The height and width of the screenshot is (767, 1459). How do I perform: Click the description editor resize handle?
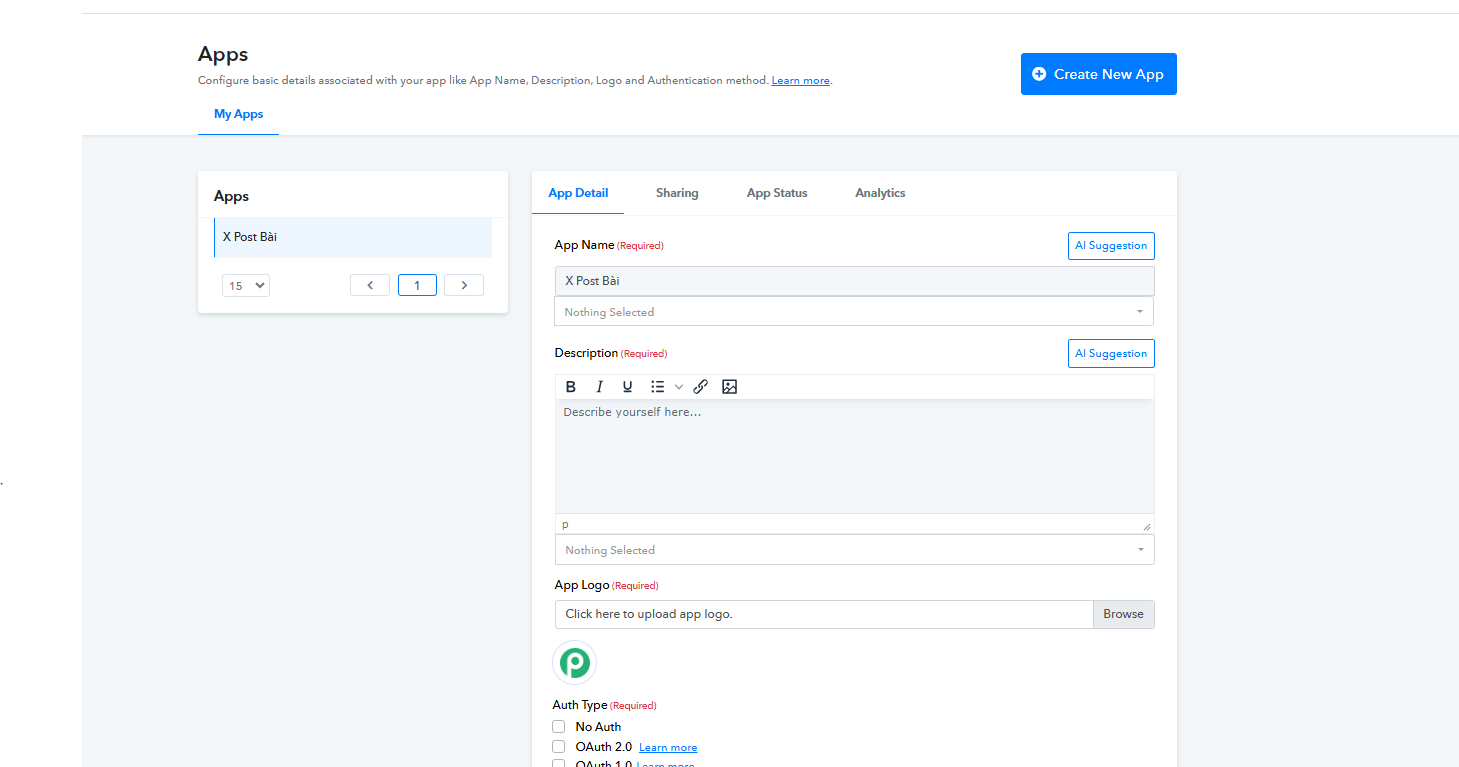[x=1147, y=526]
